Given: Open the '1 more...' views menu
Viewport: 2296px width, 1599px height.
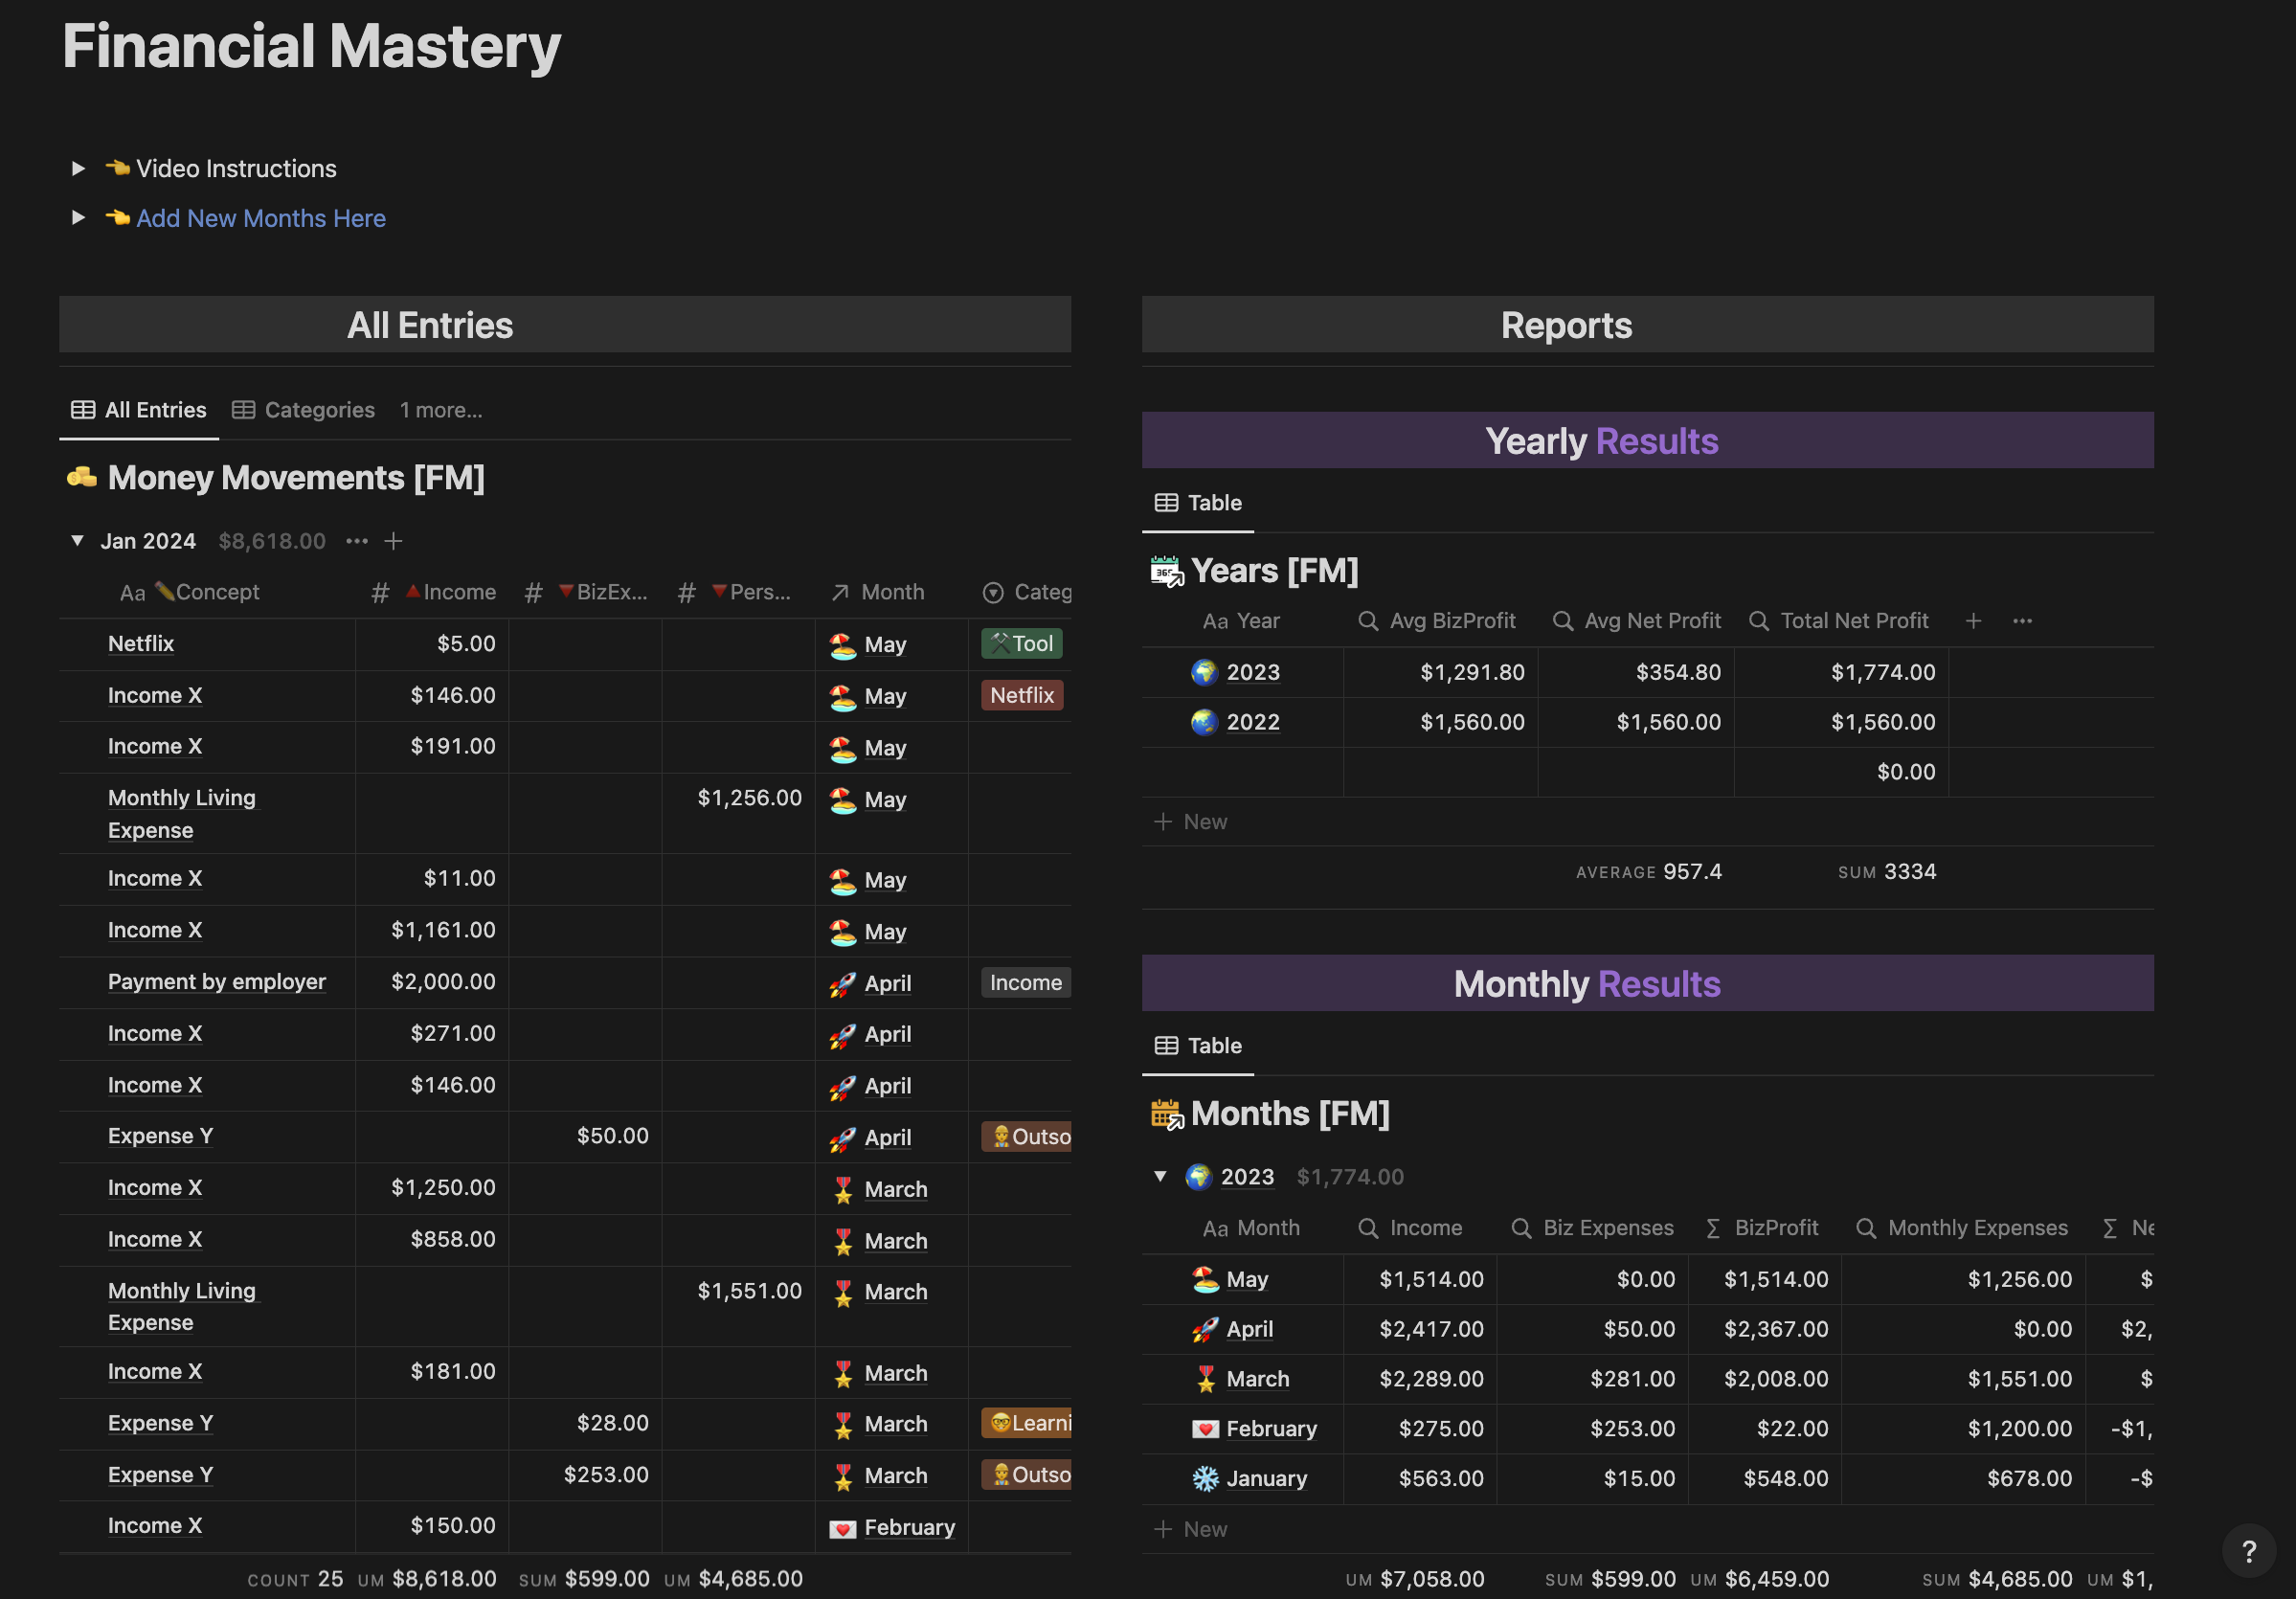Looking at the screenshot, I should pyautogui.click(x=441, y=410).
